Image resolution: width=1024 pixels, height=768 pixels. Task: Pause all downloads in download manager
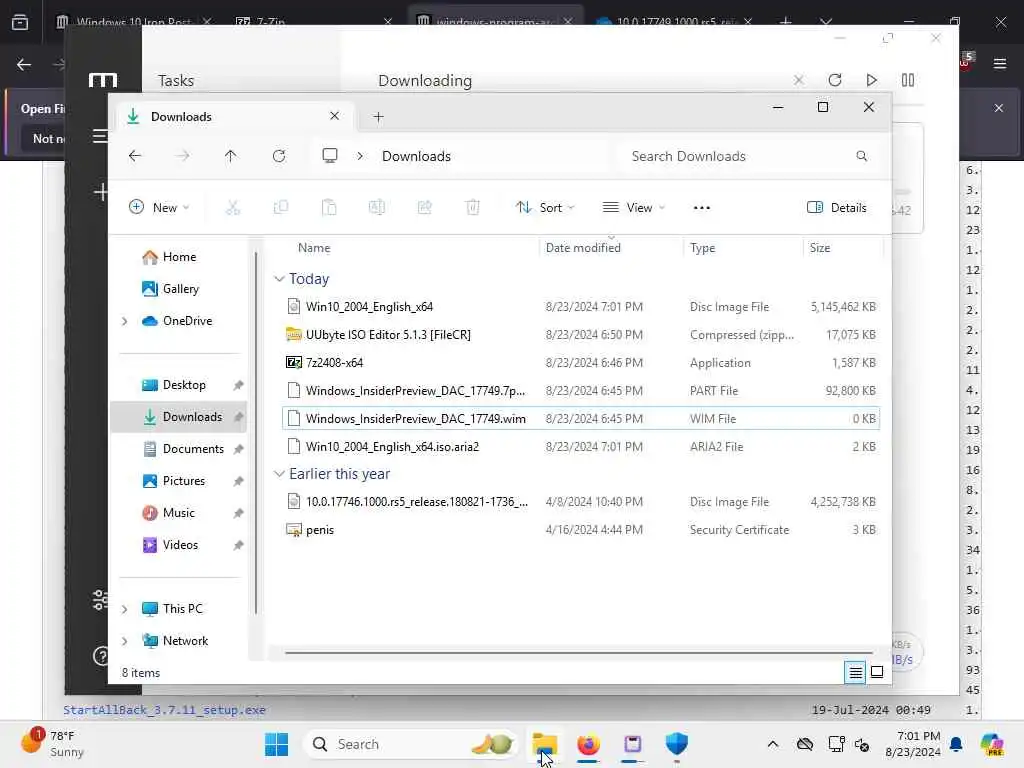click(908, 80)
